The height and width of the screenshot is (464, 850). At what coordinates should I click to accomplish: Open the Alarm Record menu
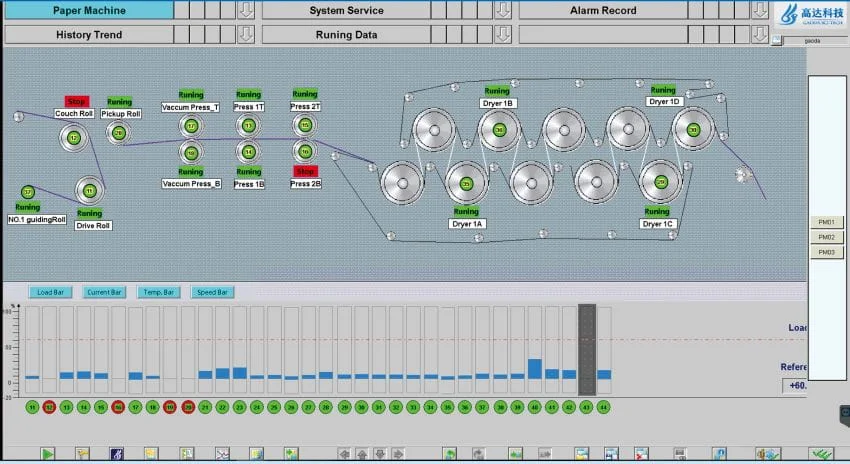click(603, 10)
